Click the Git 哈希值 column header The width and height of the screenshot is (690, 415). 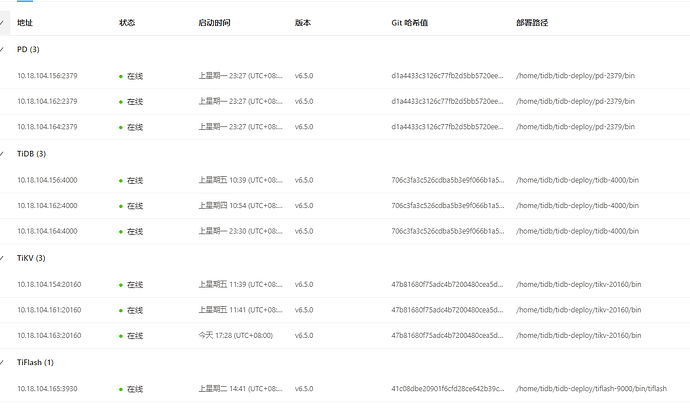410,22
